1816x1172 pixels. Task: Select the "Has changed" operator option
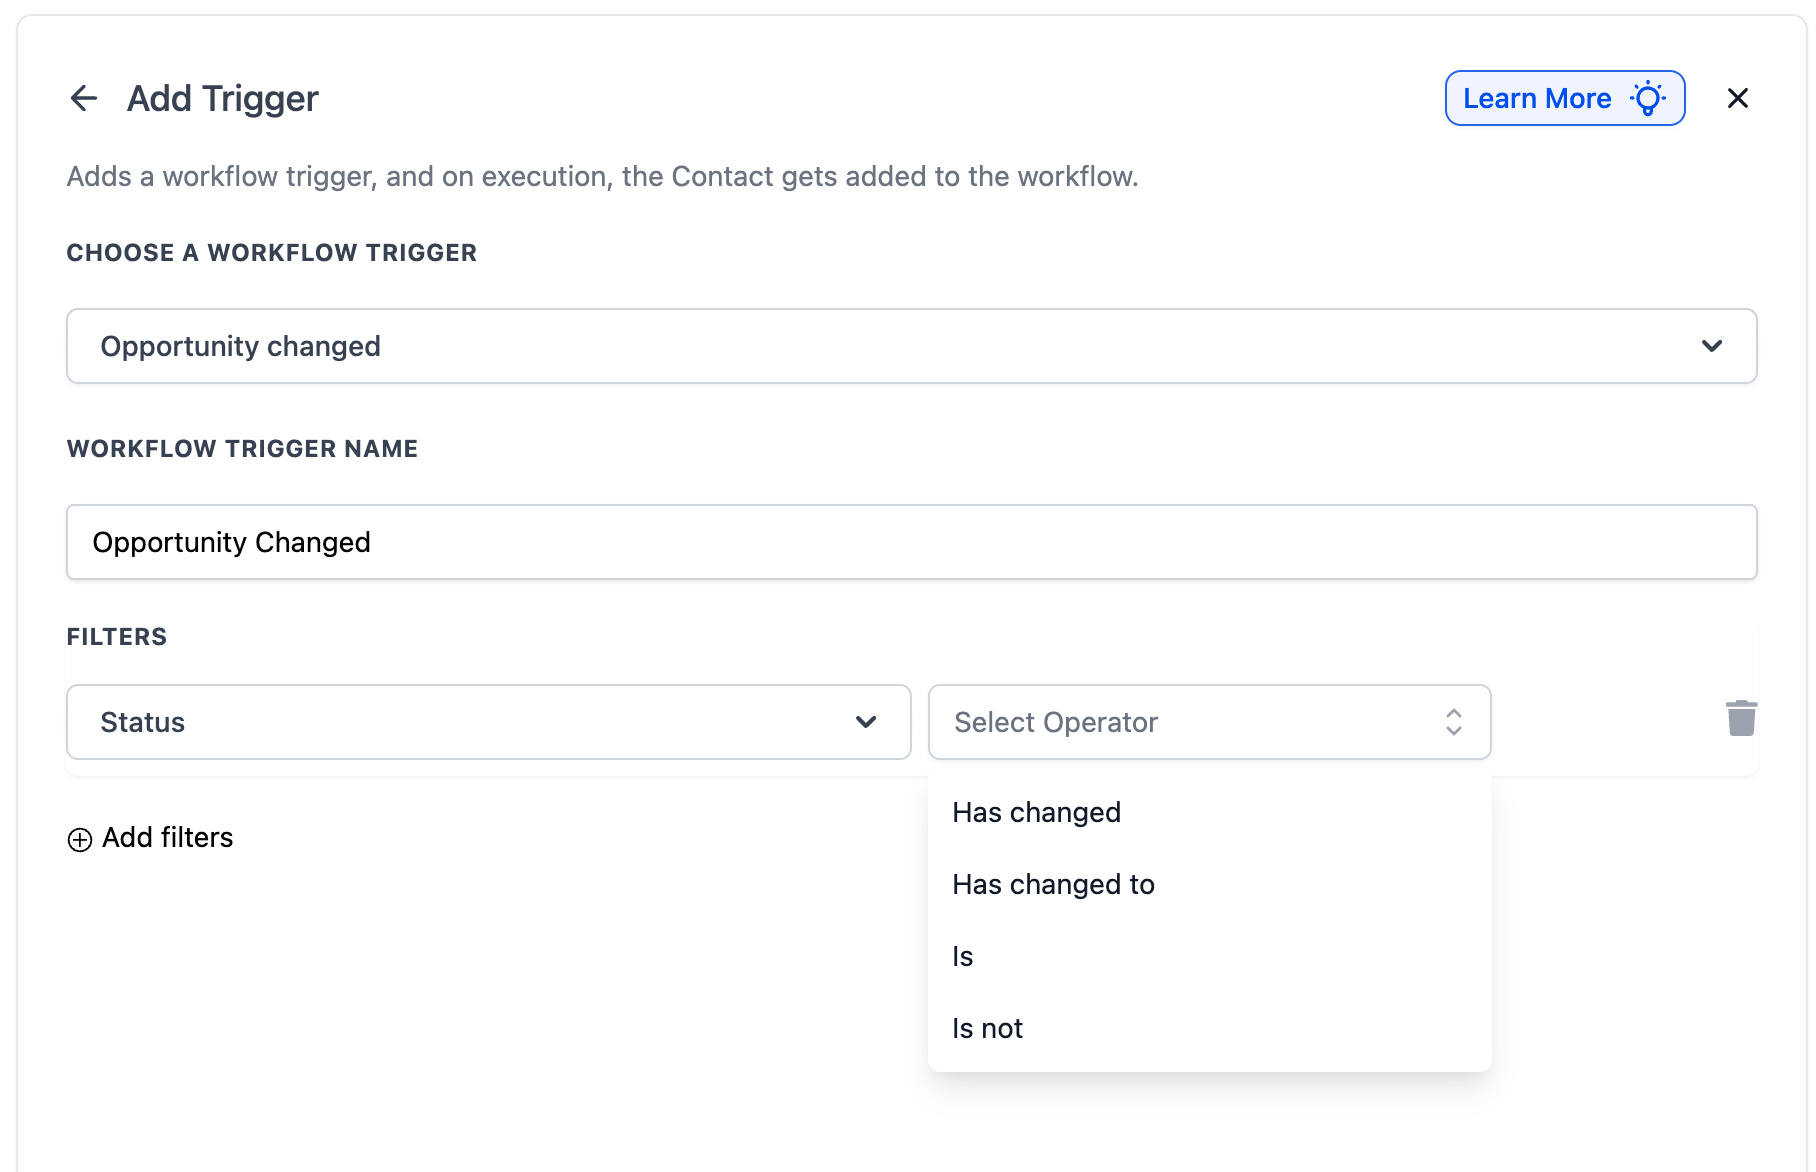coord(1036,812)
